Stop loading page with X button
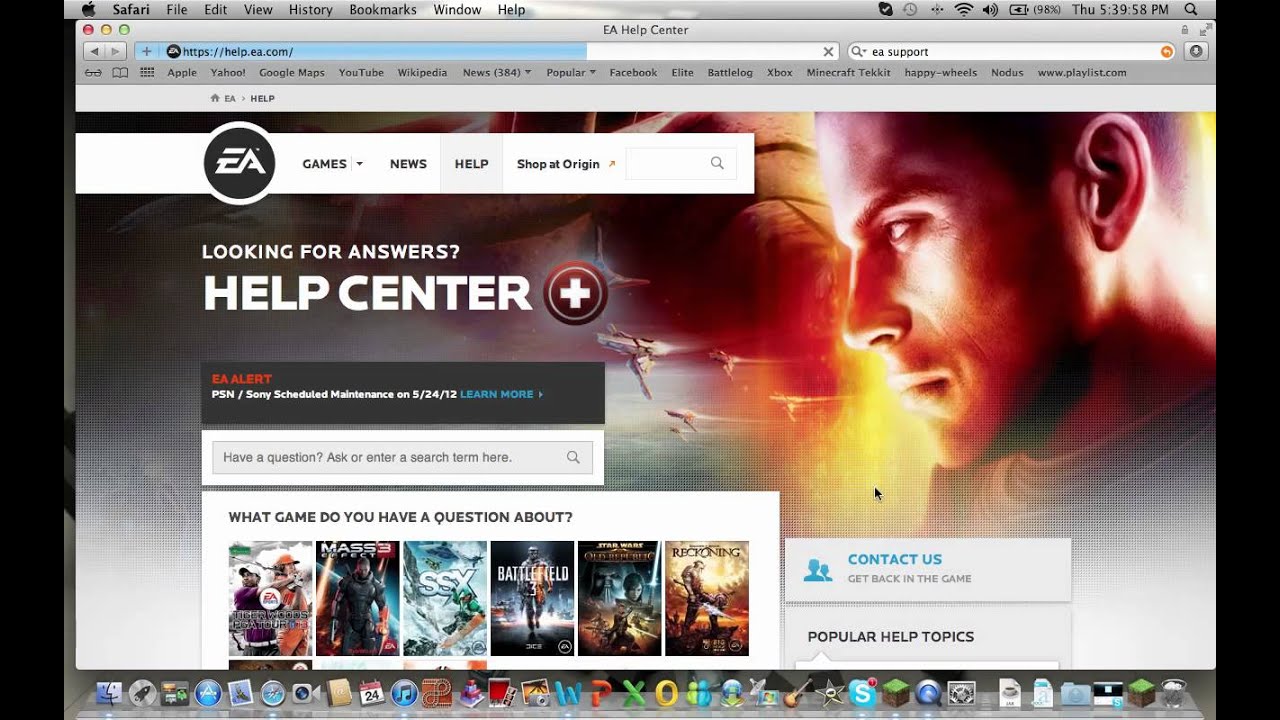Image resolution: width=1280 pixels, height=720 pixels. pos(828,51)
